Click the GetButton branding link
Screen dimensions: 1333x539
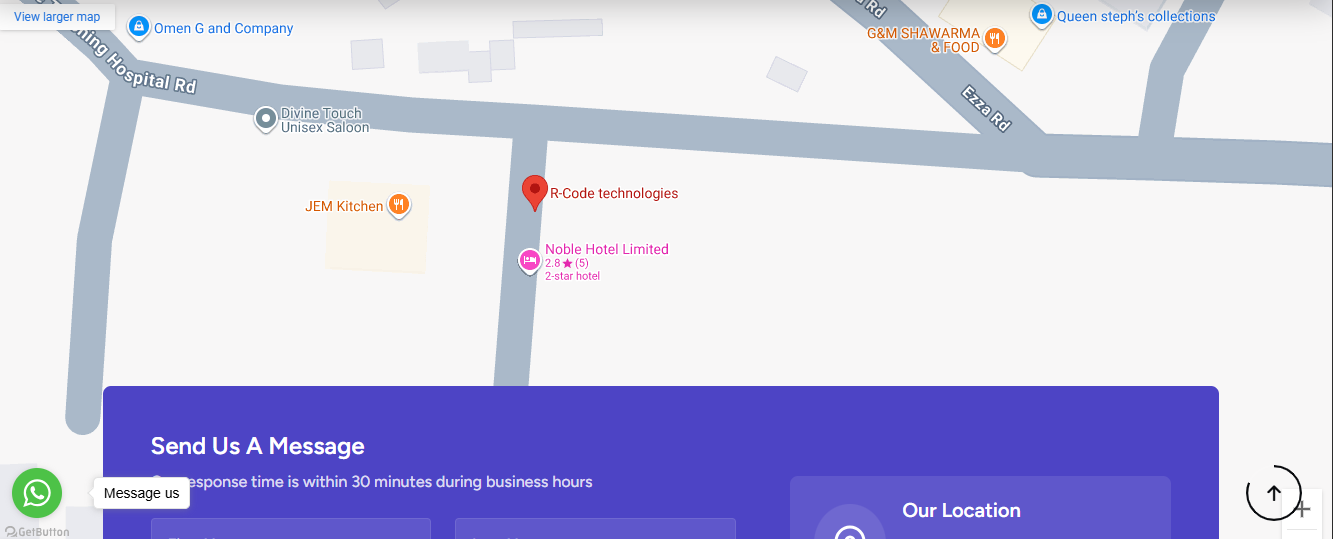36,532
